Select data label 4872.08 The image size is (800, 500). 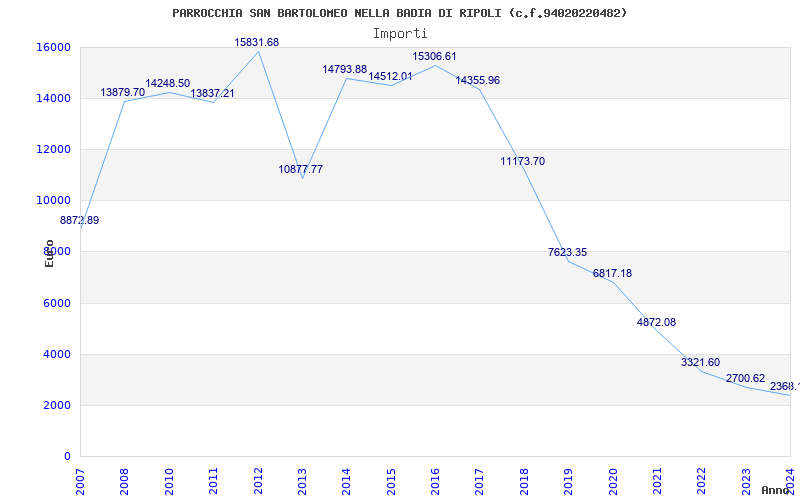[656, 322]
